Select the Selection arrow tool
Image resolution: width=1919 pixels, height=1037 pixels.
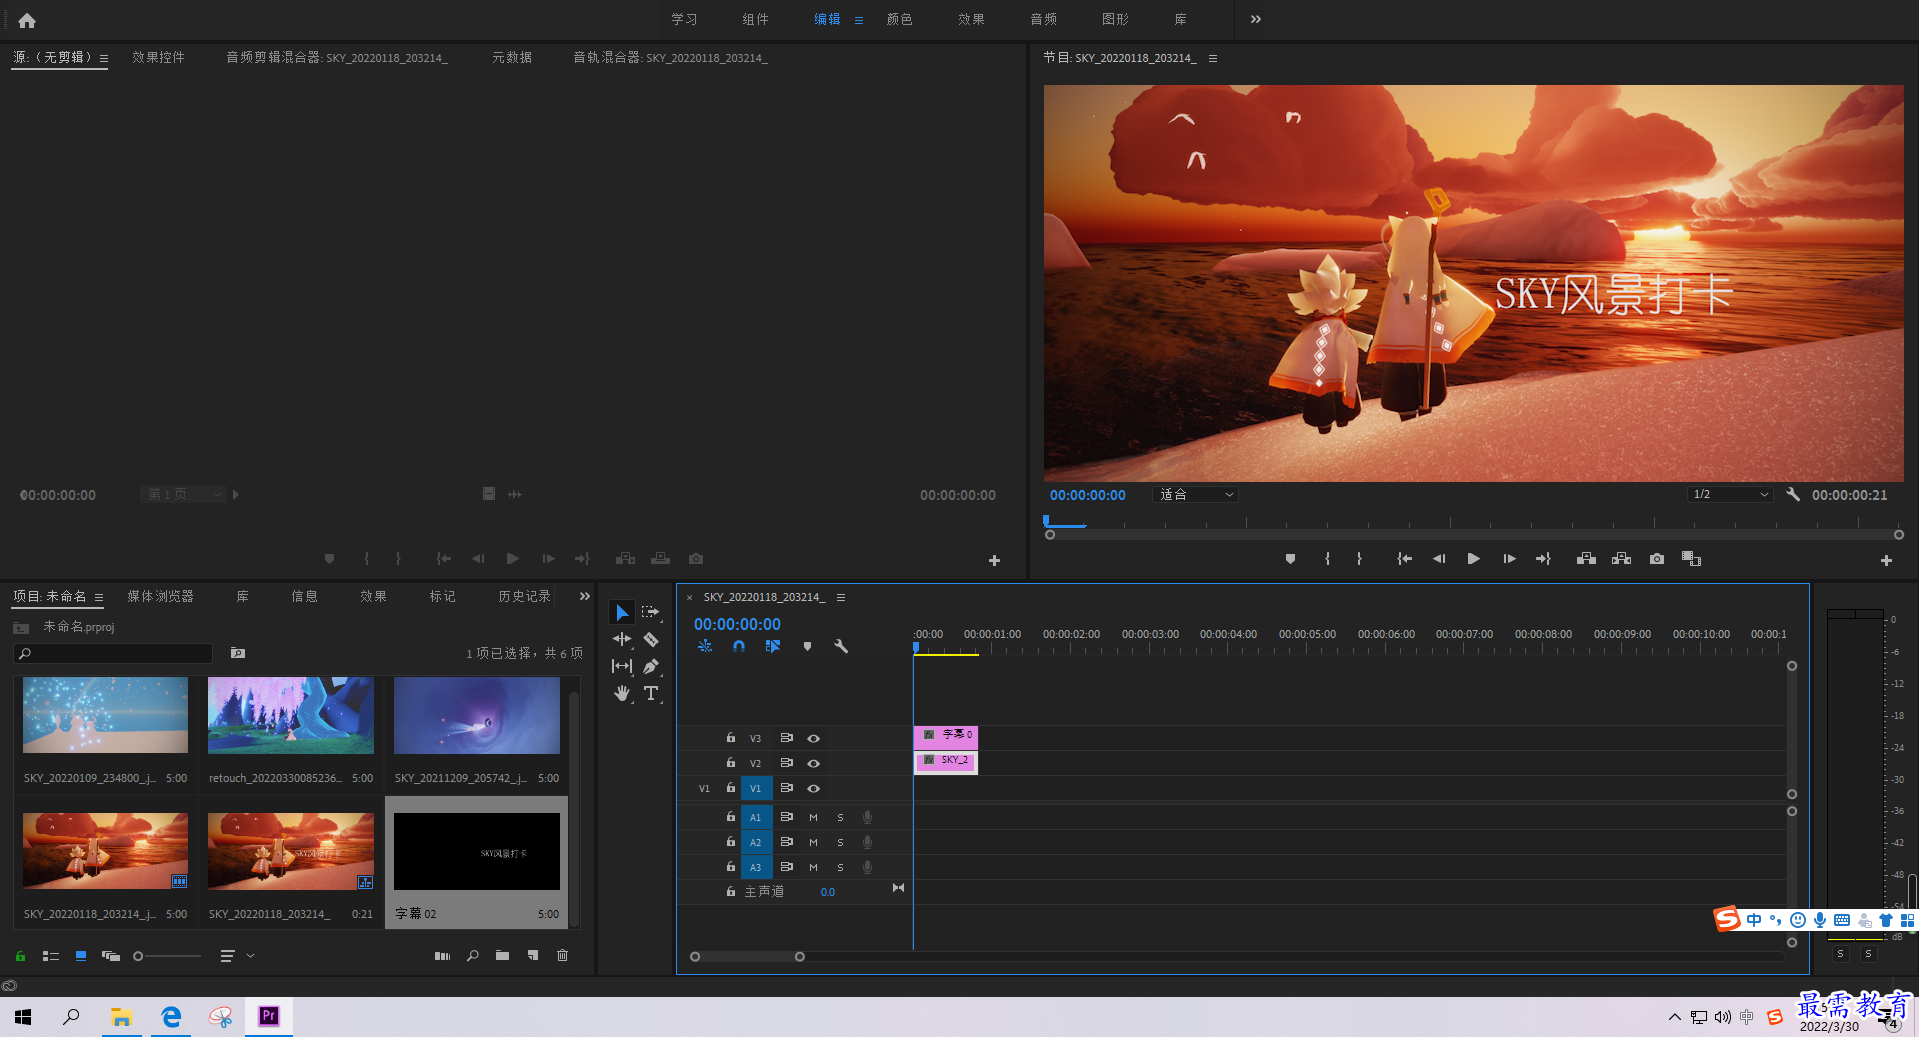pos(621,612)
